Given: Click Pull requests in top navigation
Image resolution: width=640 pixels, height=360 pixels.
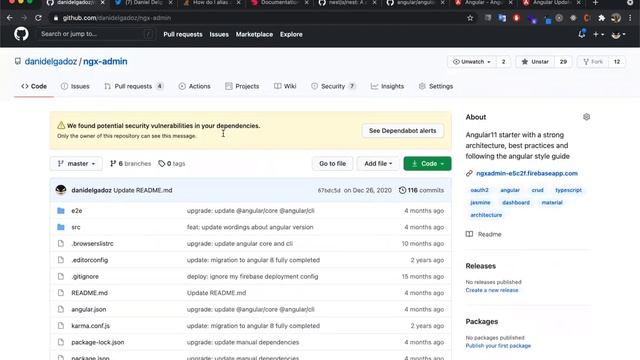Looking at the screenshot, I should click(x=183, y=34).
